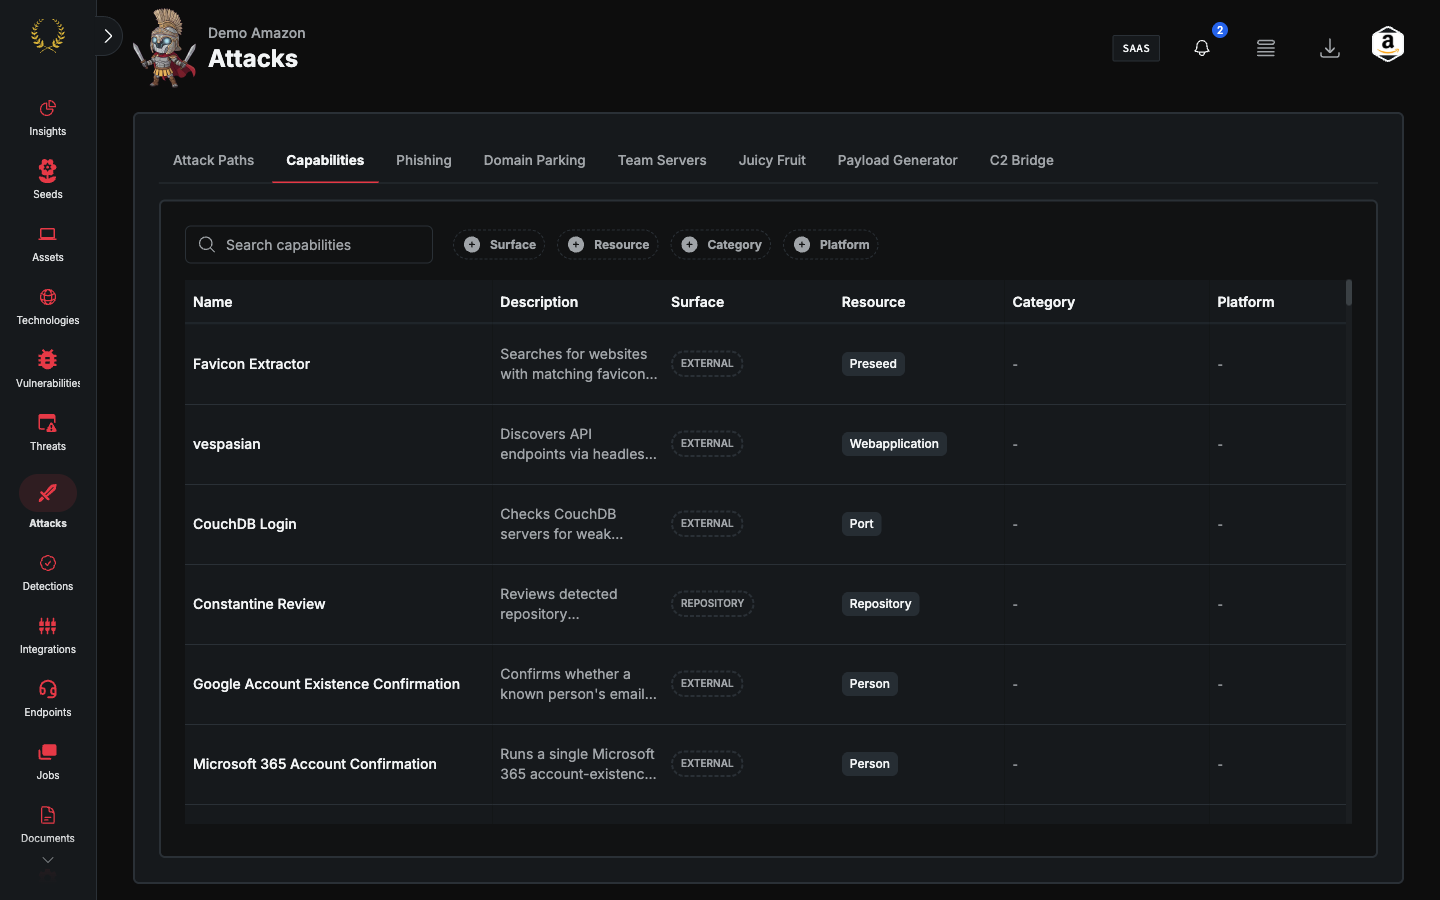
Task: Switch to the Attack Paths tab
Action: coord(213,160)
